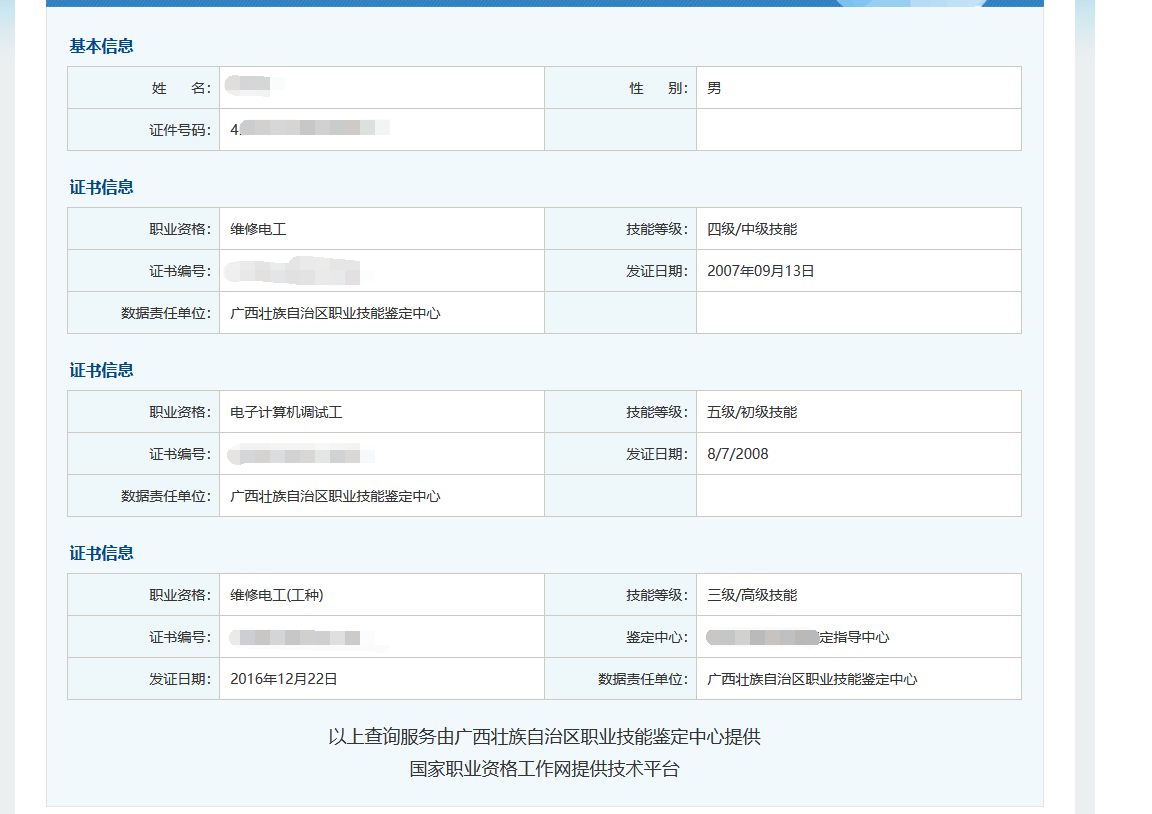This screenshot has width=1152, height=814.
Task: Select the 三级/高级技能 skill level
Action: click(751, 595)
